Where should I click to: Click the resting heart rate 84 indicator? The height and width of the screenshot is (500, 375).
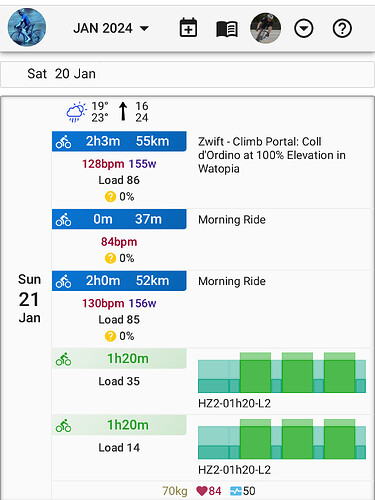[209, 491]
